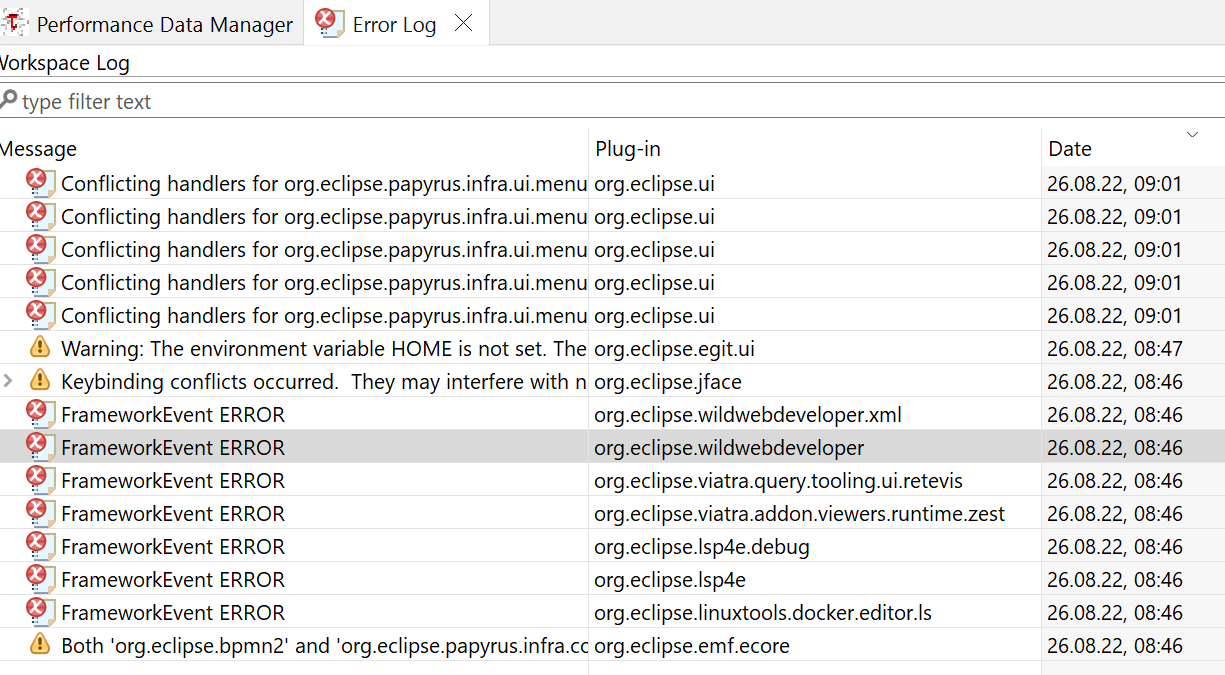
Task: Select FrameworkEvent ERROR message in docker.editor.ls row
Action: (173, 613)
